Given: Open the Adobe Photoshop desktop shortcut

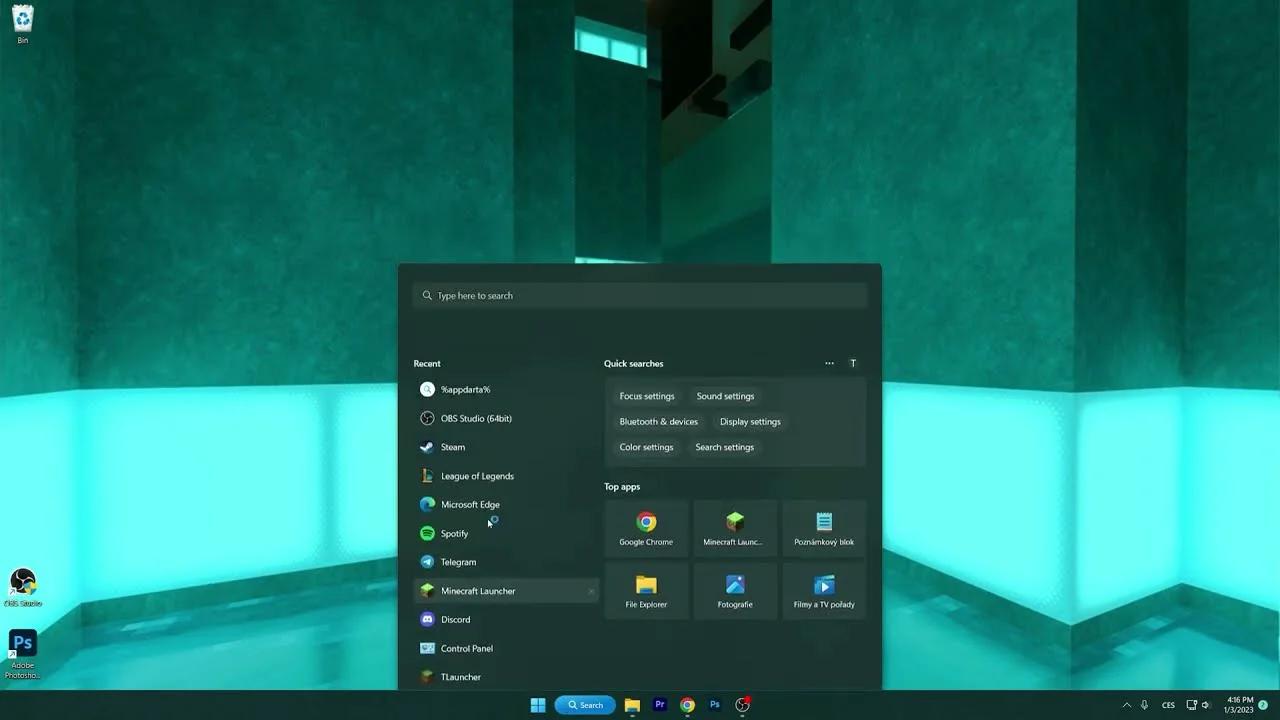Looking at the screenshot, I should (x=22, y=654).
